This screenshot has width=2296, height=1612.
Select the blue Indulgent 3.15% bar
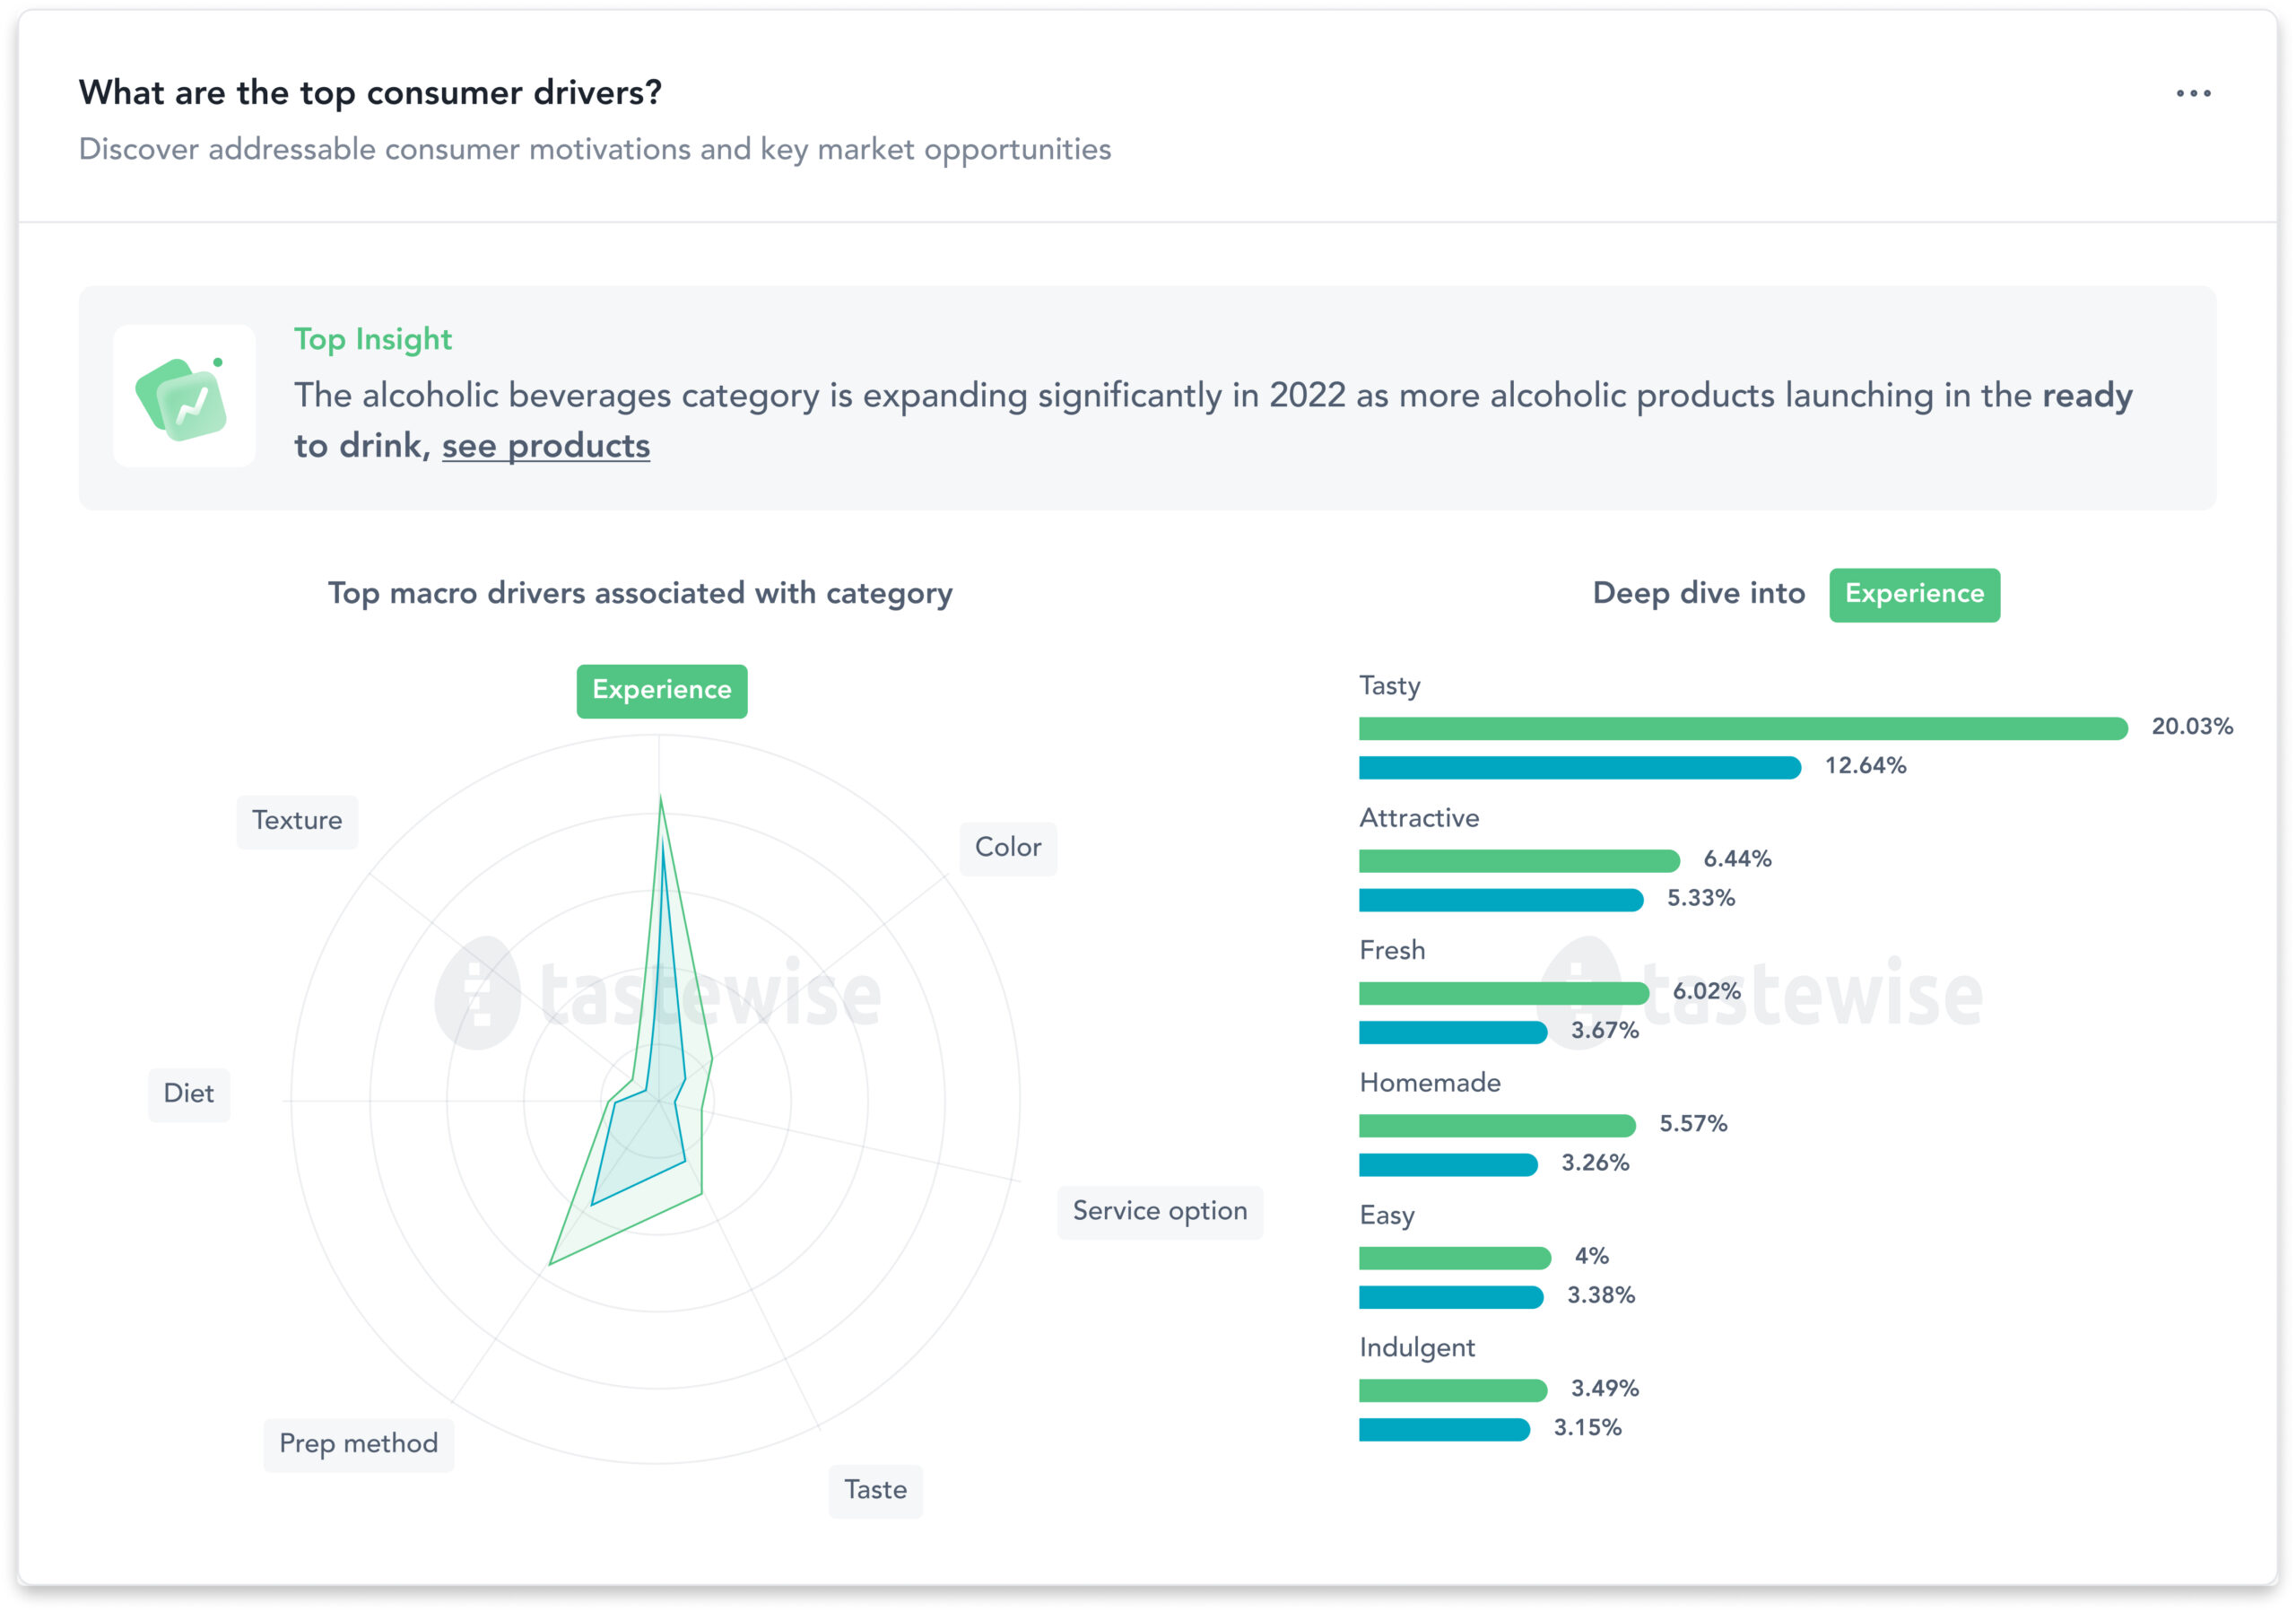[1443, 1430]
